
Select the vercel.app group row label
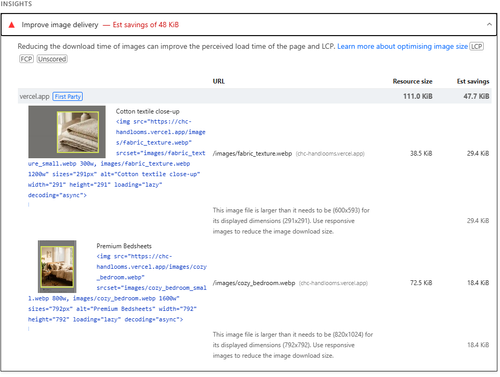[34, 96]
